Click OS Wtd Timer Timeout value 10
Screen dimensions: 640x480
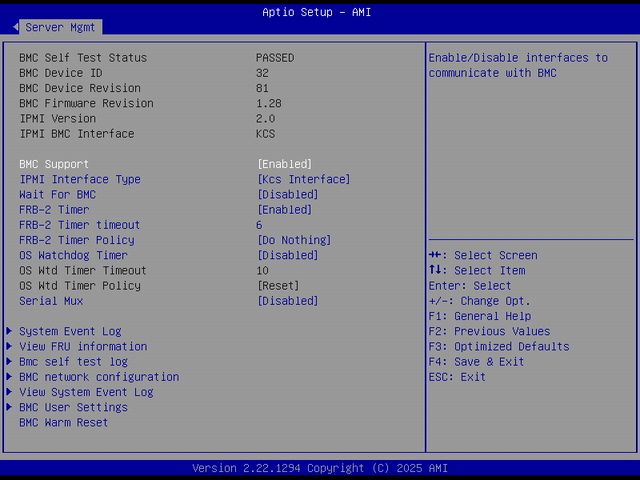pos(262,271)
